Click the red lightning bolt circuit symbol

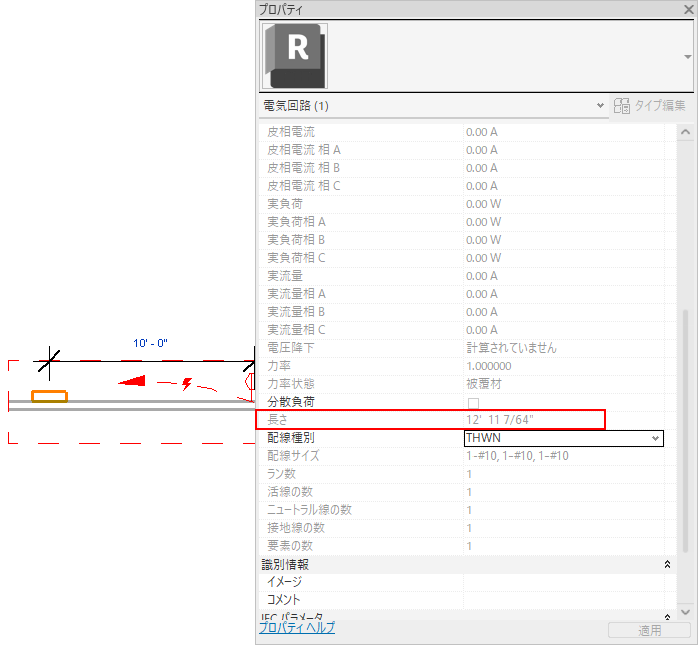click(187, 384)
